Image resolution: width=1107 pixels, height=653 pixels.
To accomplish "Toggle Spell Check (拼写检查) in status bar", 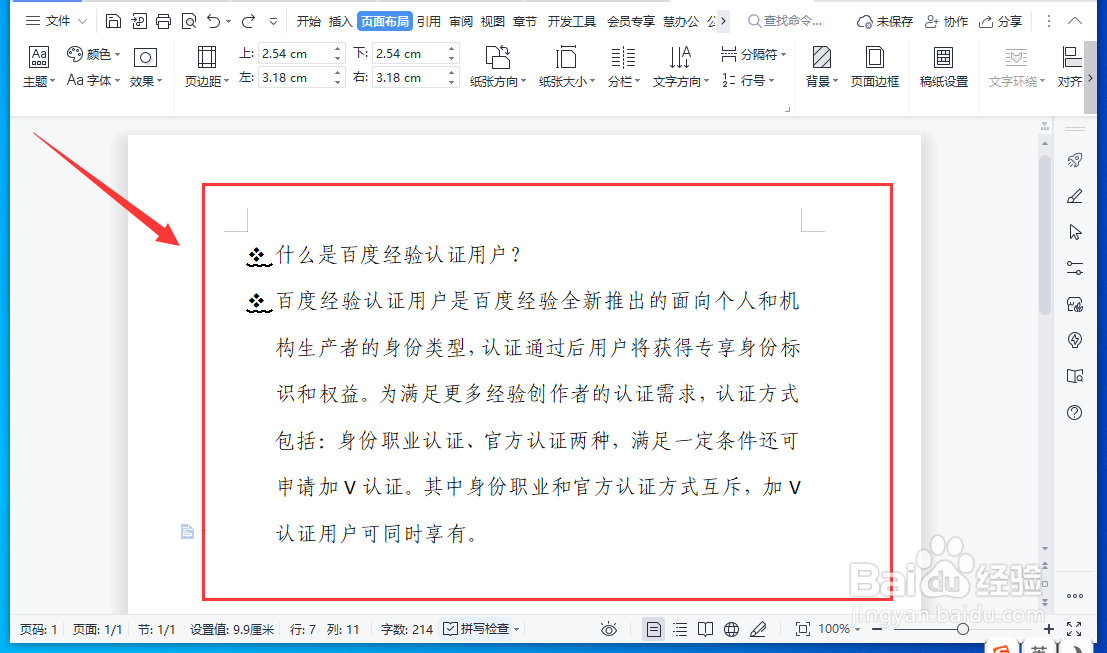I will pos(481,629).
